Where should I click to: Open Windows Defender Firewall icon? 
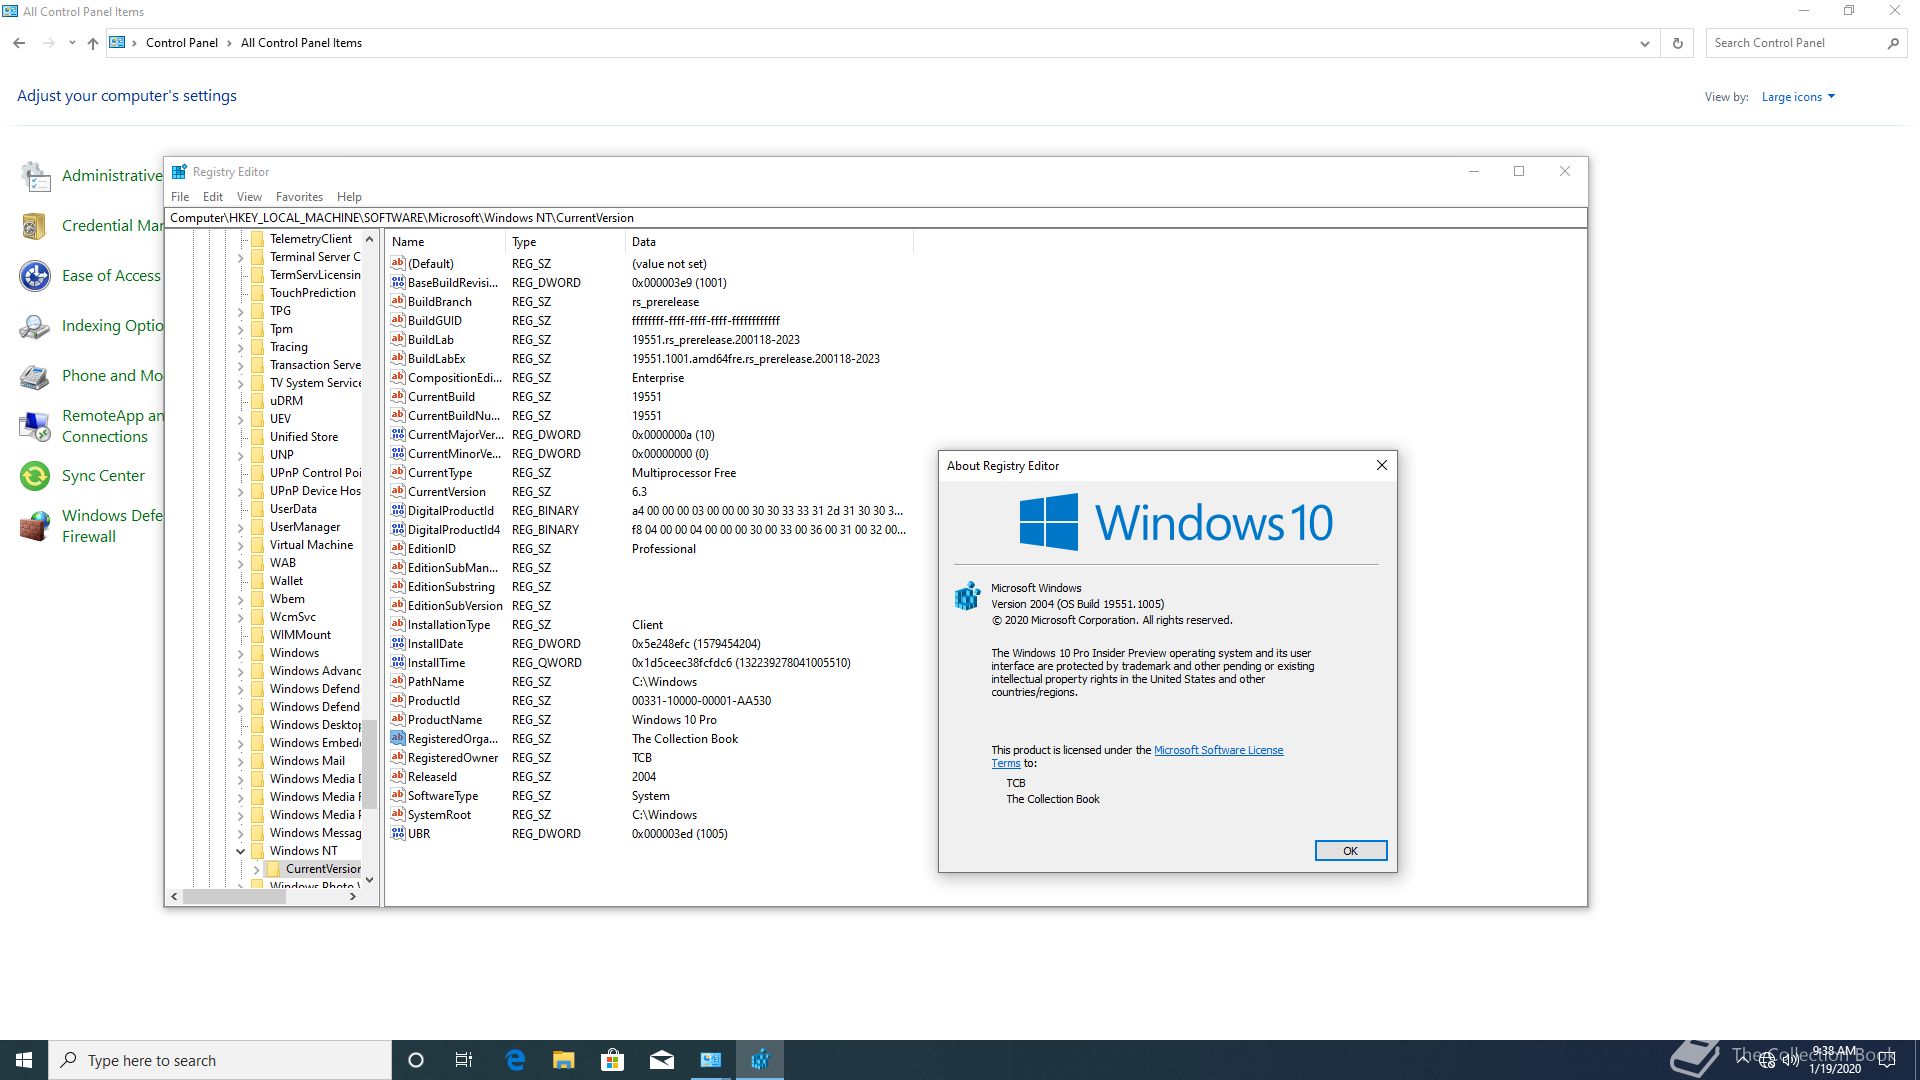36,526
